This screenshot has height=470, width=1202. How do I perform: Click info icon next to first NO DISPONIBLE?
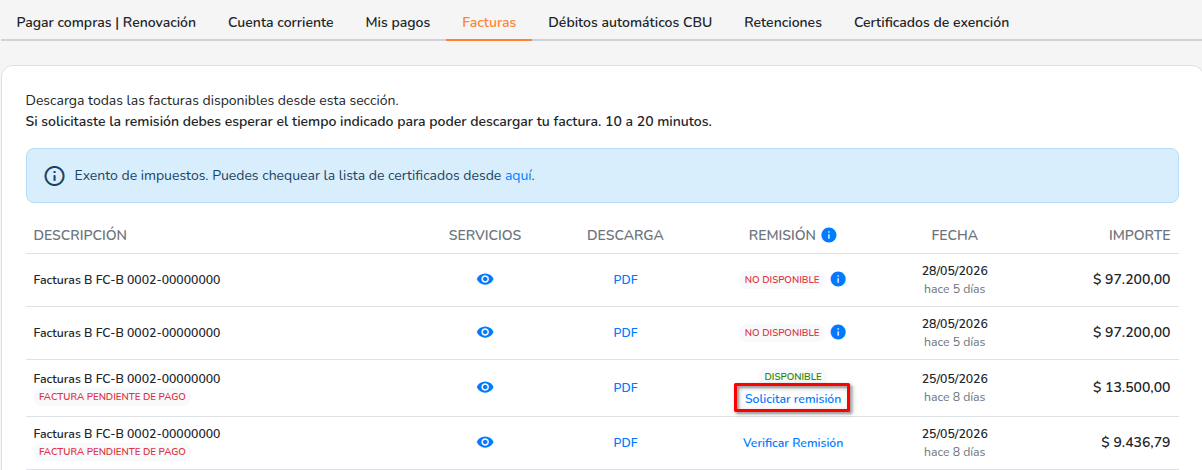pos(838,279)
